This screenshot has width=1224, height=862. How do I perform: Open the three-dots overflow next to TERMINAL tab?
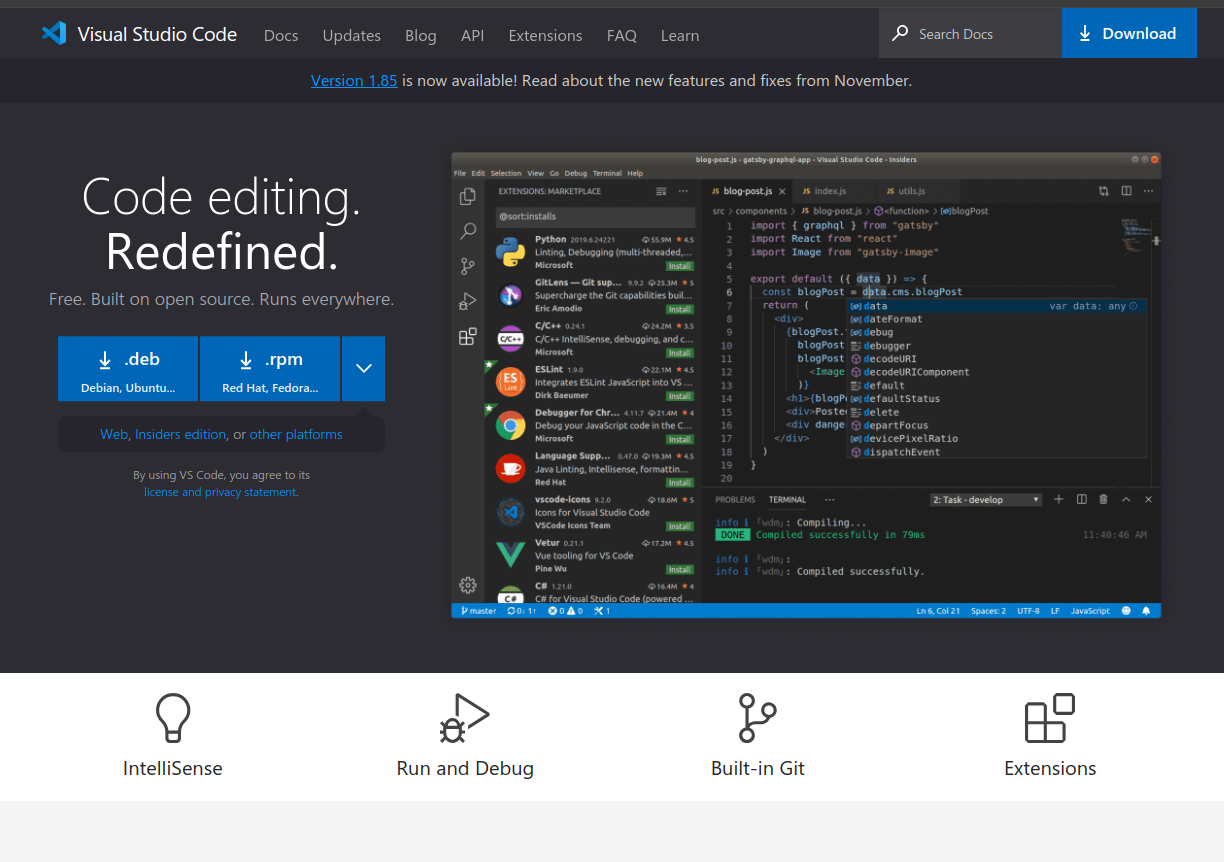(829, 499)
